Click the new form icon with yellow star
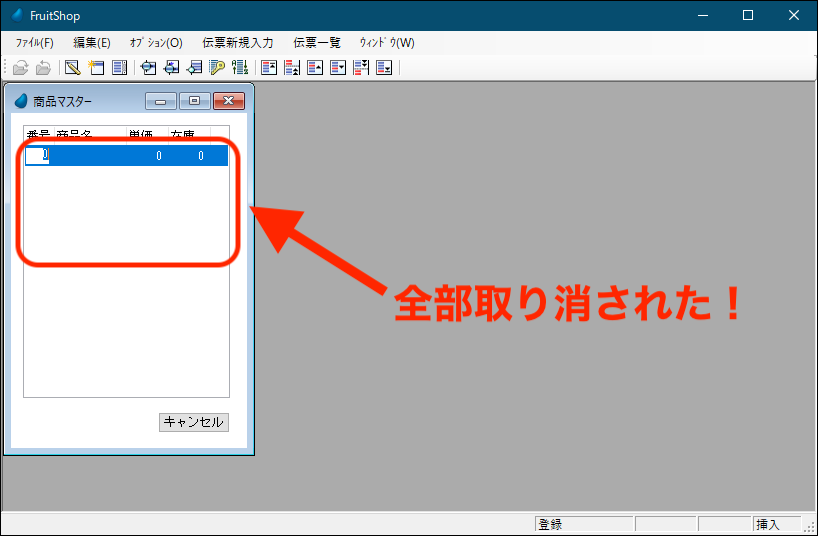The image size is (818, 536). [96, 68]
